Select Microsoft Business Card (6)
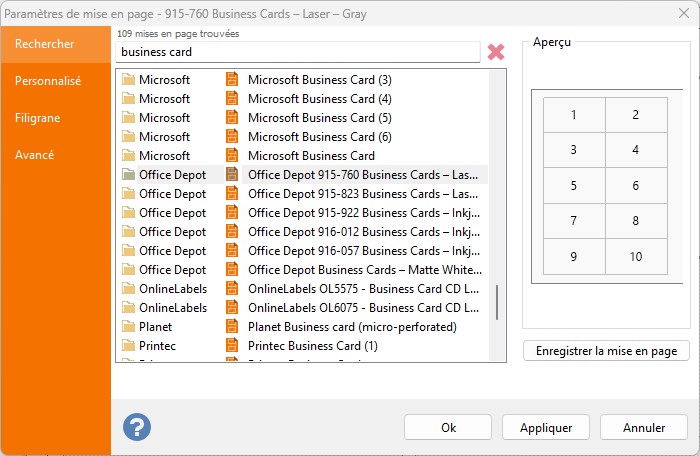 point(320,137)
